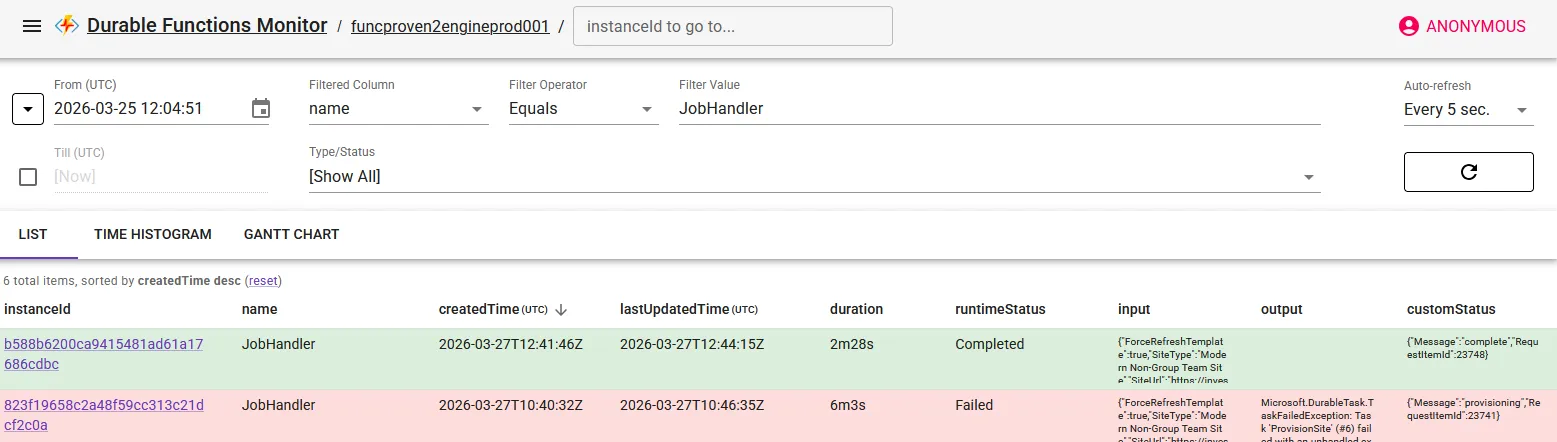Select the List tab
This screenshot has width=1557, height=442.
click(33, 234)
